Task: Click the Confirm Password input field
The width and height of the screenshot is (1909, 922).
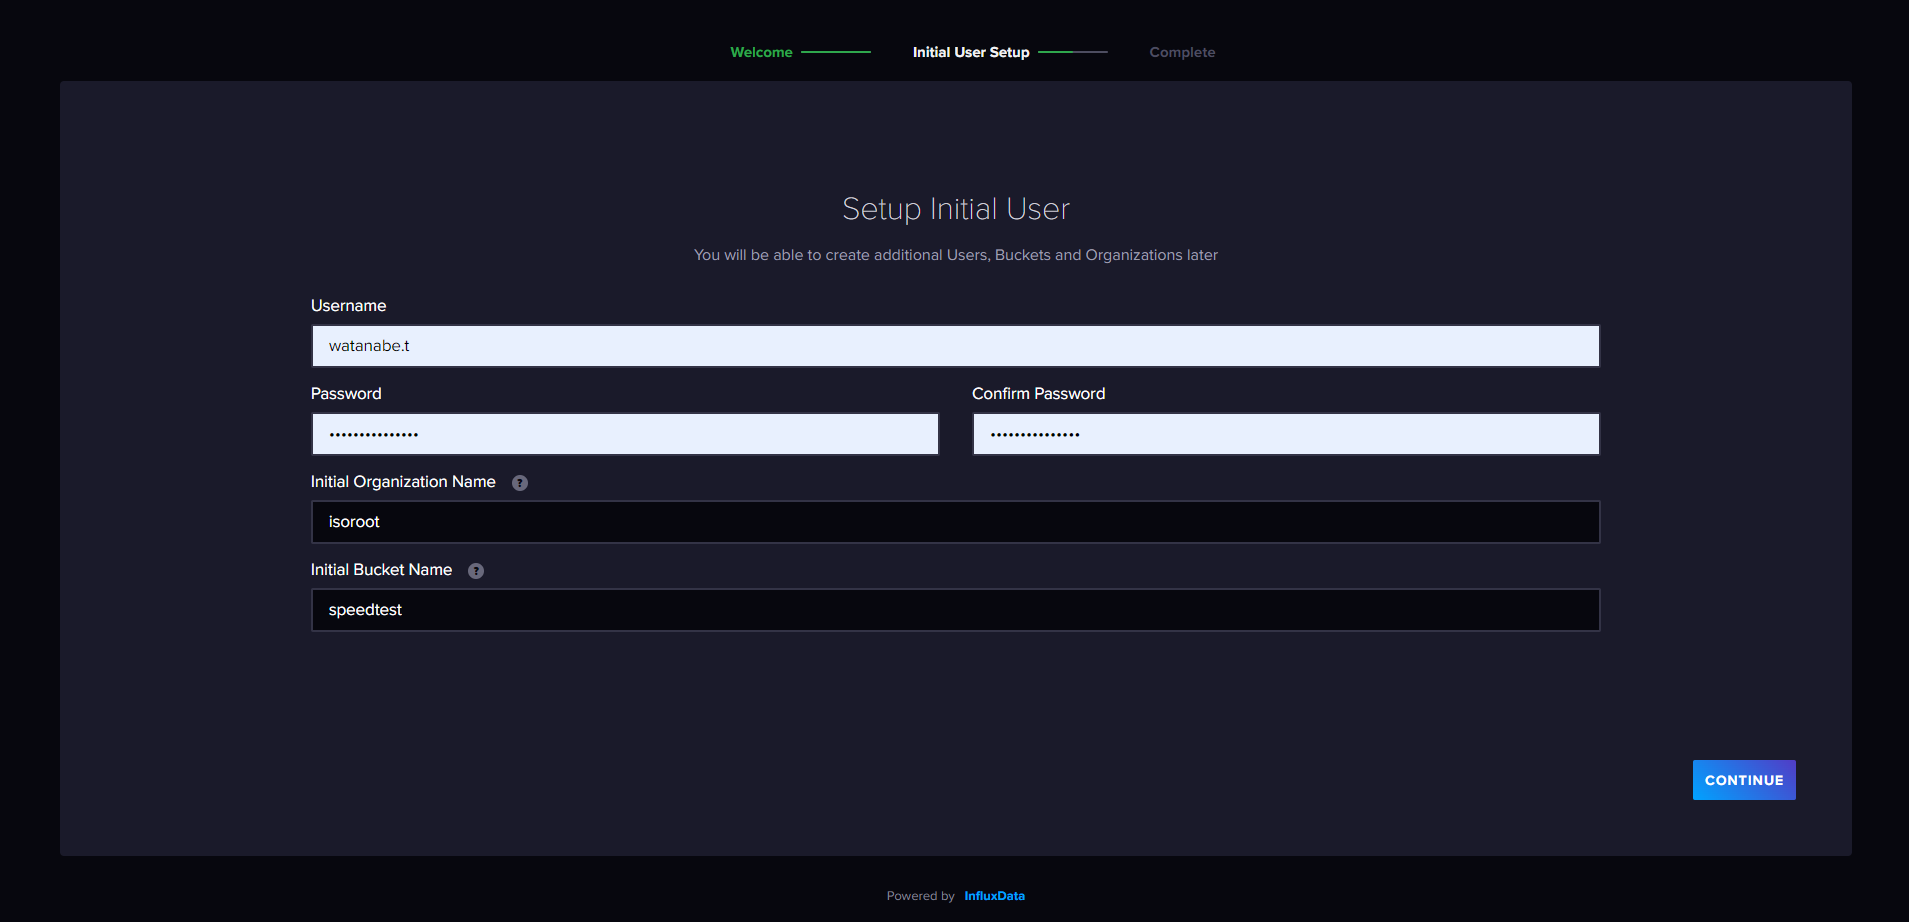Action: (1285, 433)
